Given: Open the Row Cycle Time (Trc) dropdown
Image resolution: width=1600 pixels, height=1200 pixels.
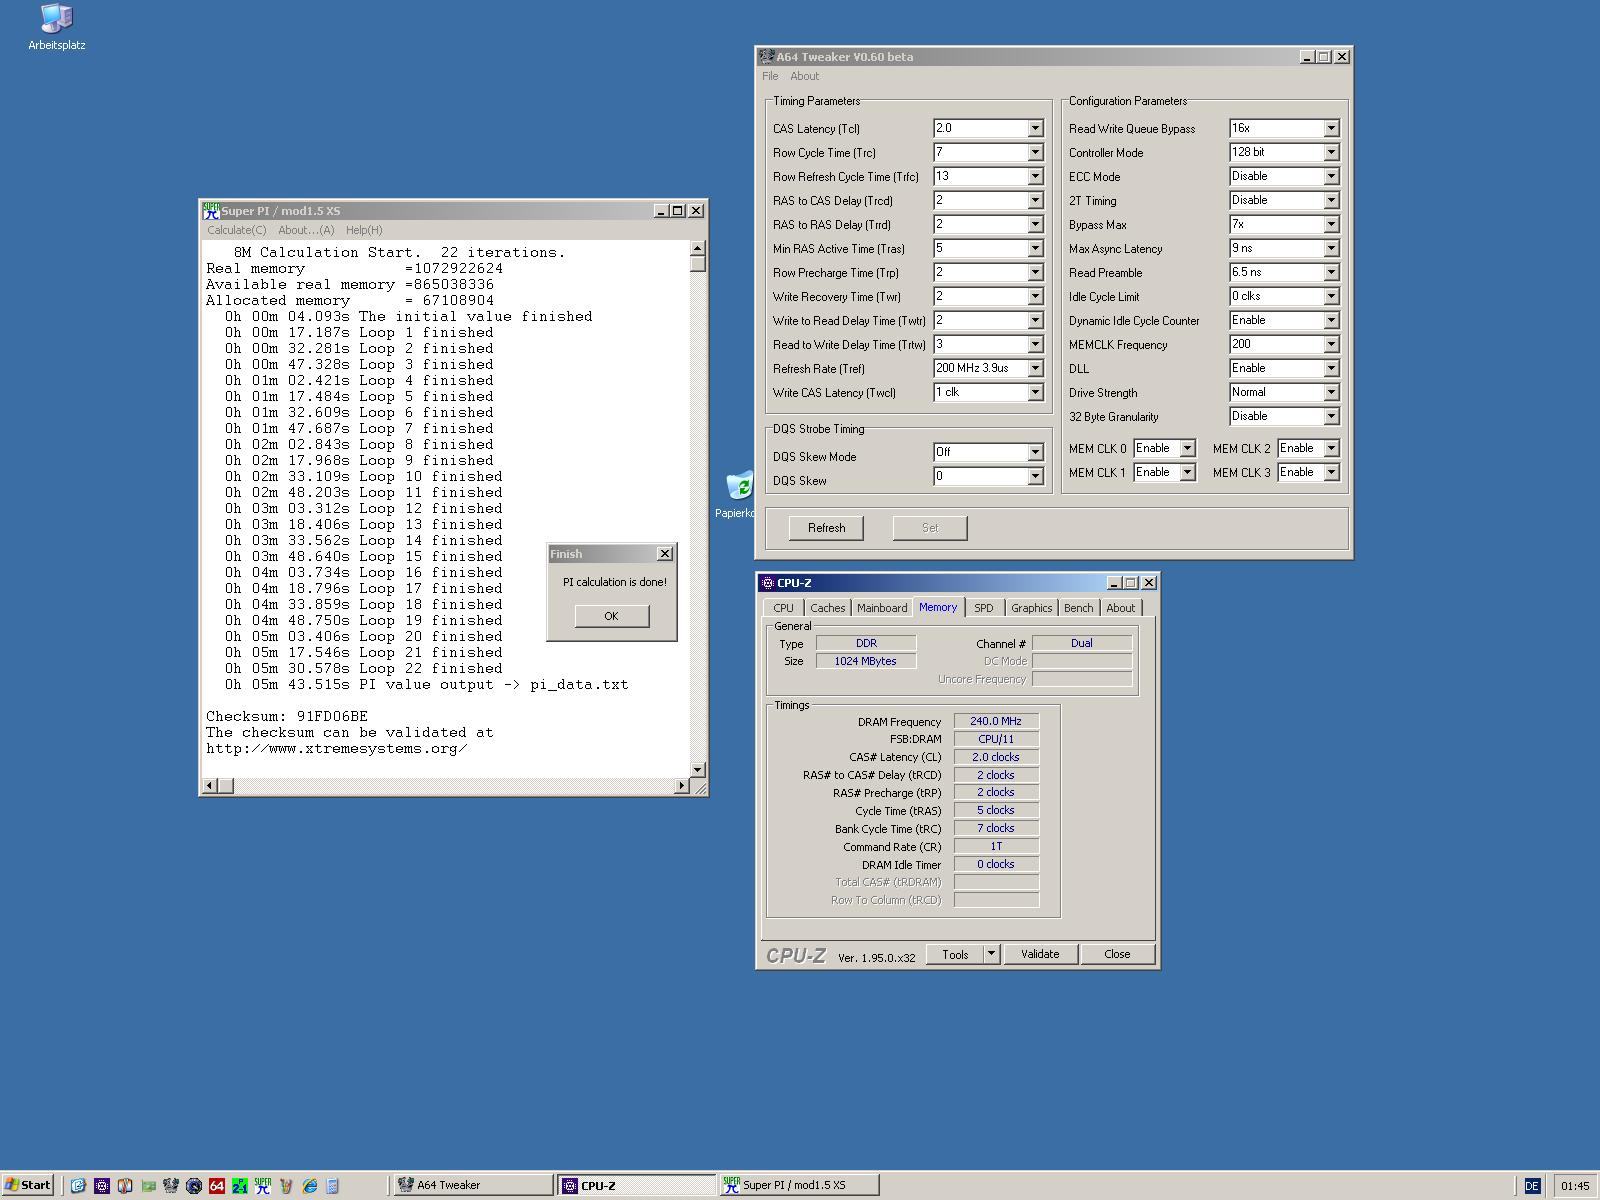Looking at the screenshot, I should [x=1035, y=152].
